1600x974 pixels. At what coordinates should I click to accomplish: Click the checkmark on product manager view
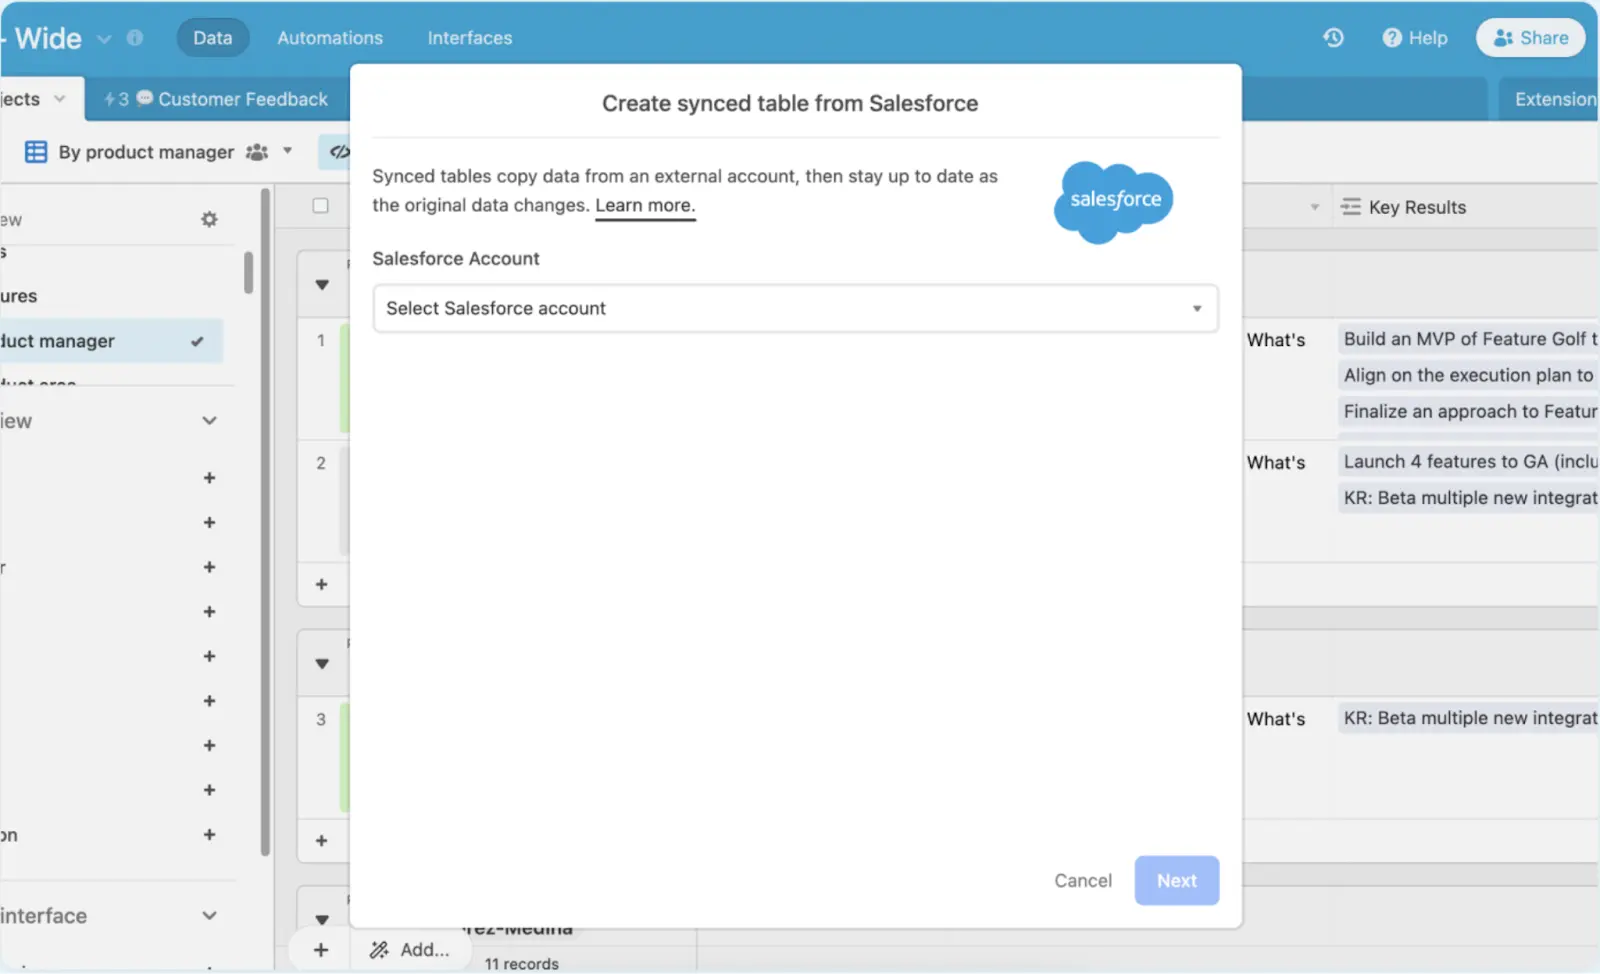pos(197,341)
